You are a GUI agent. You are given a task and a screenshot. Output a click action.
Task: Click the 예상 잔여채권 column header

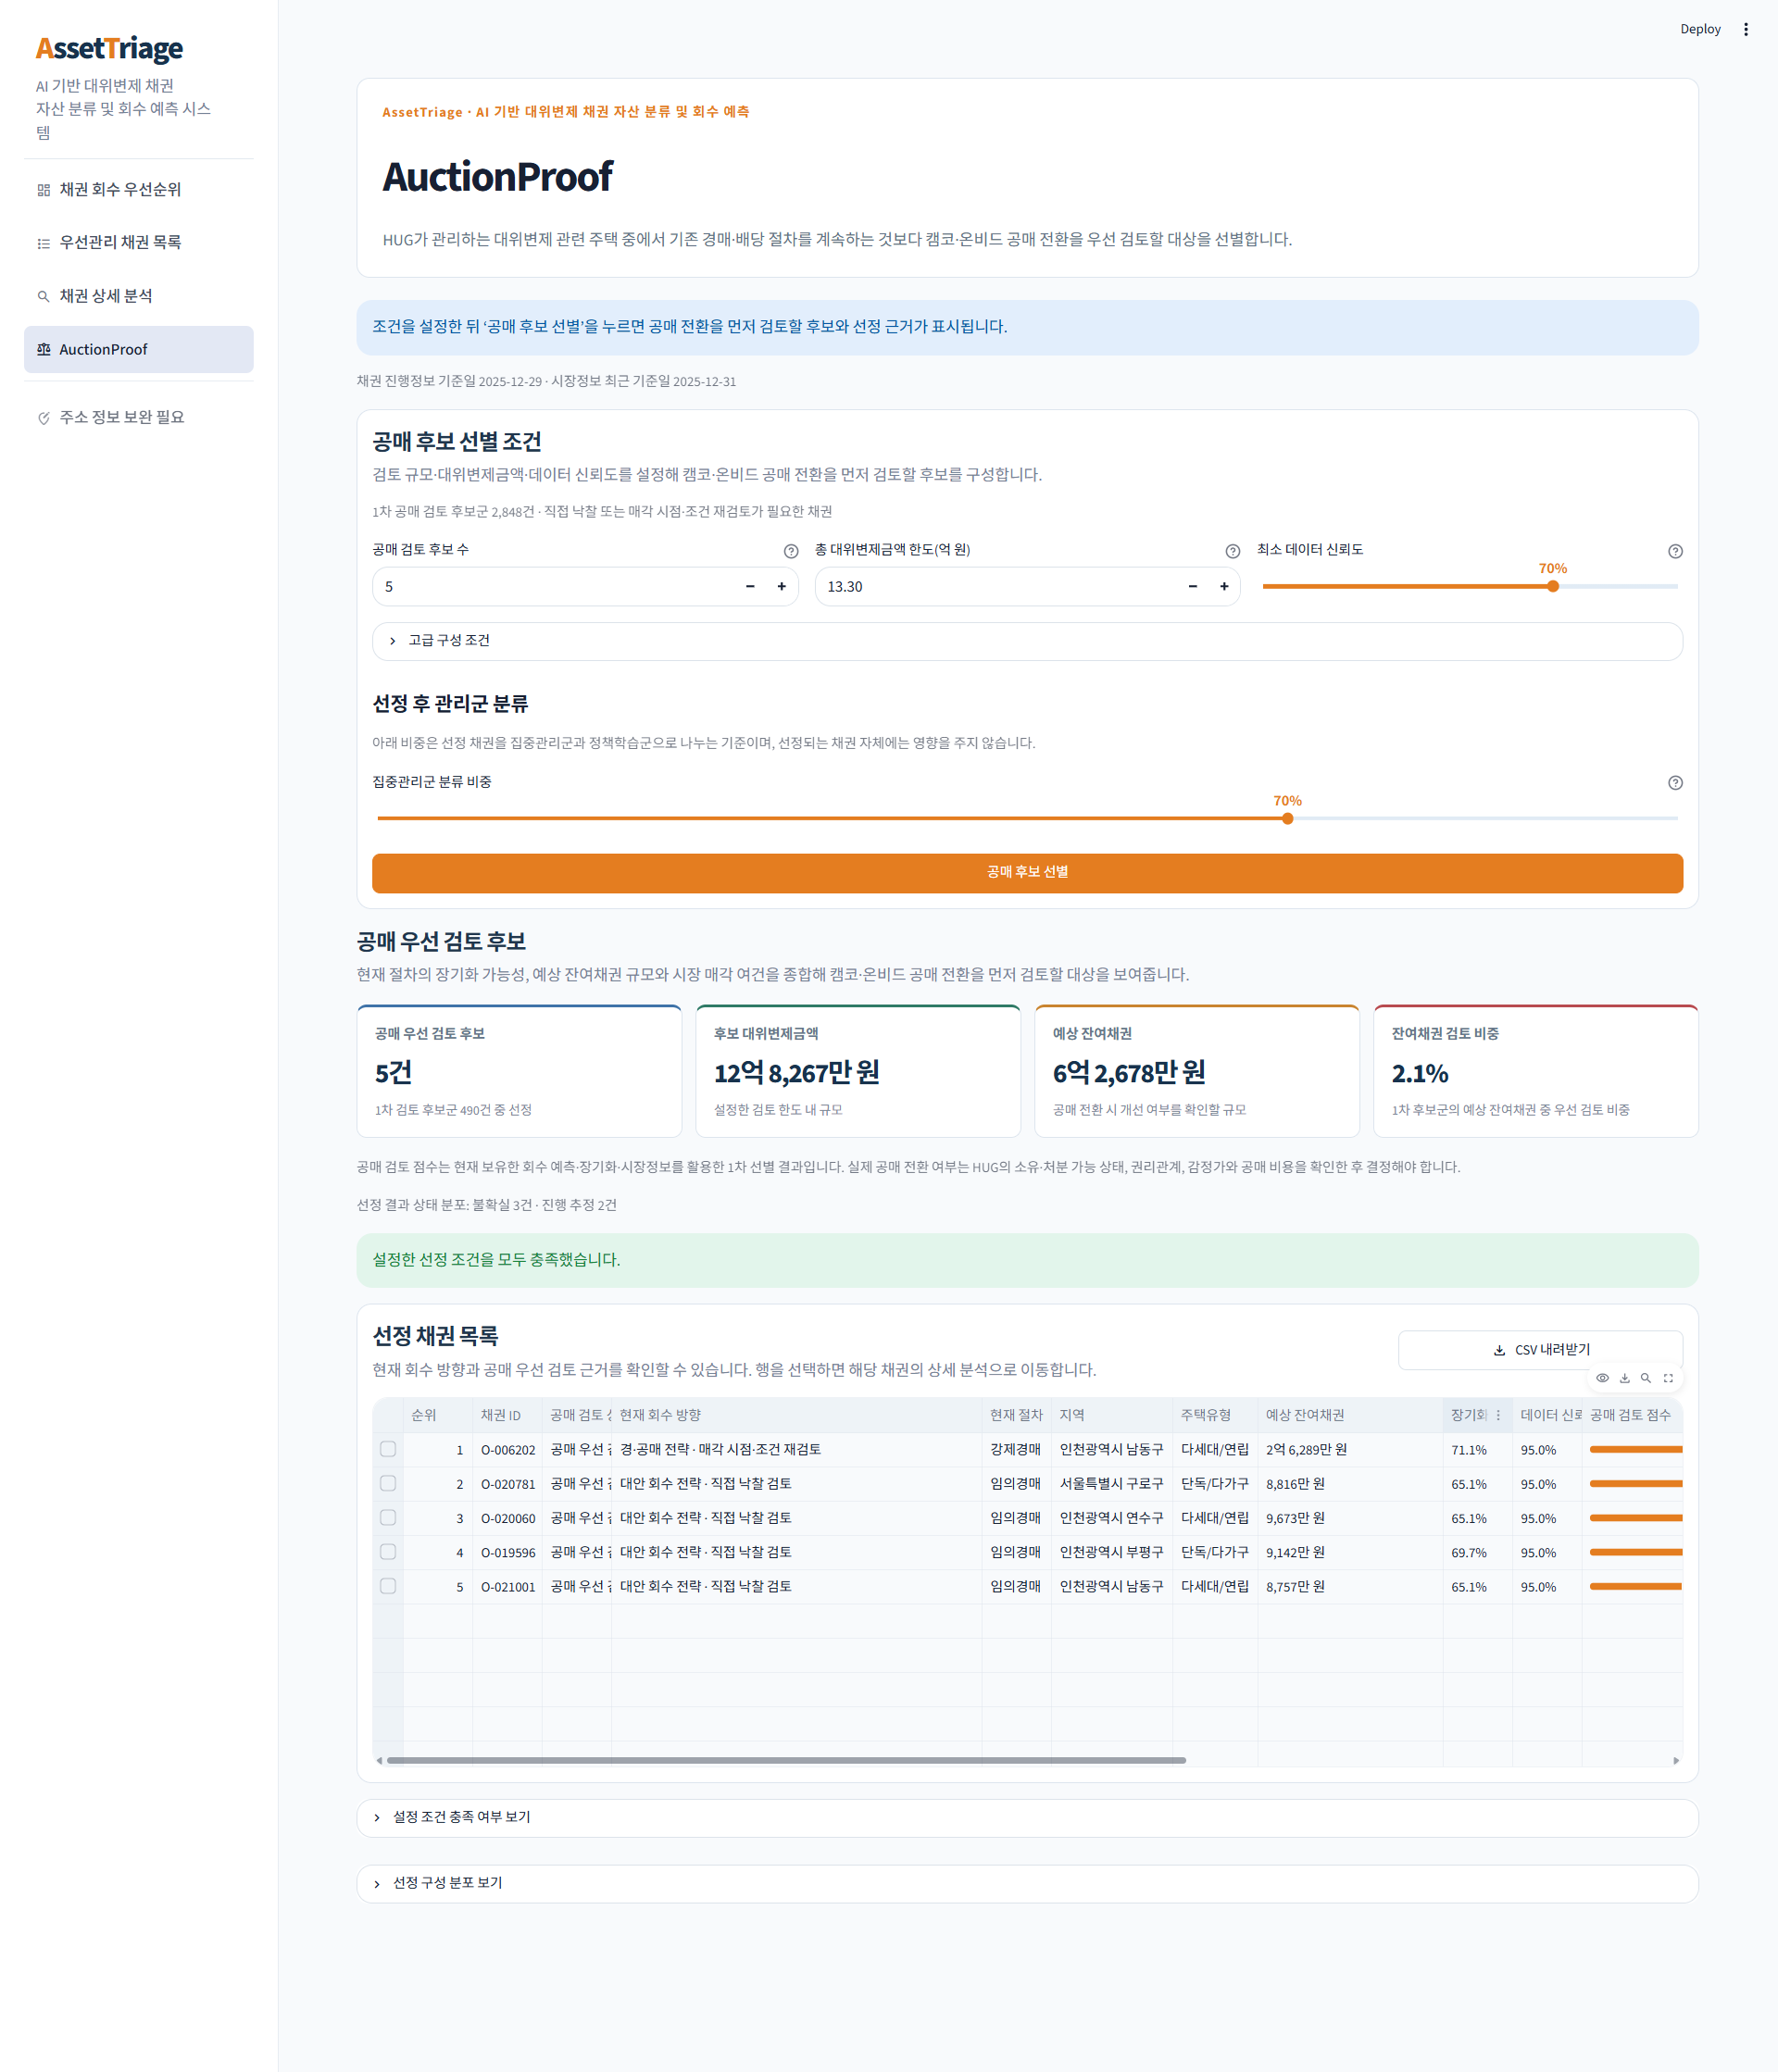point(1350,1415)
